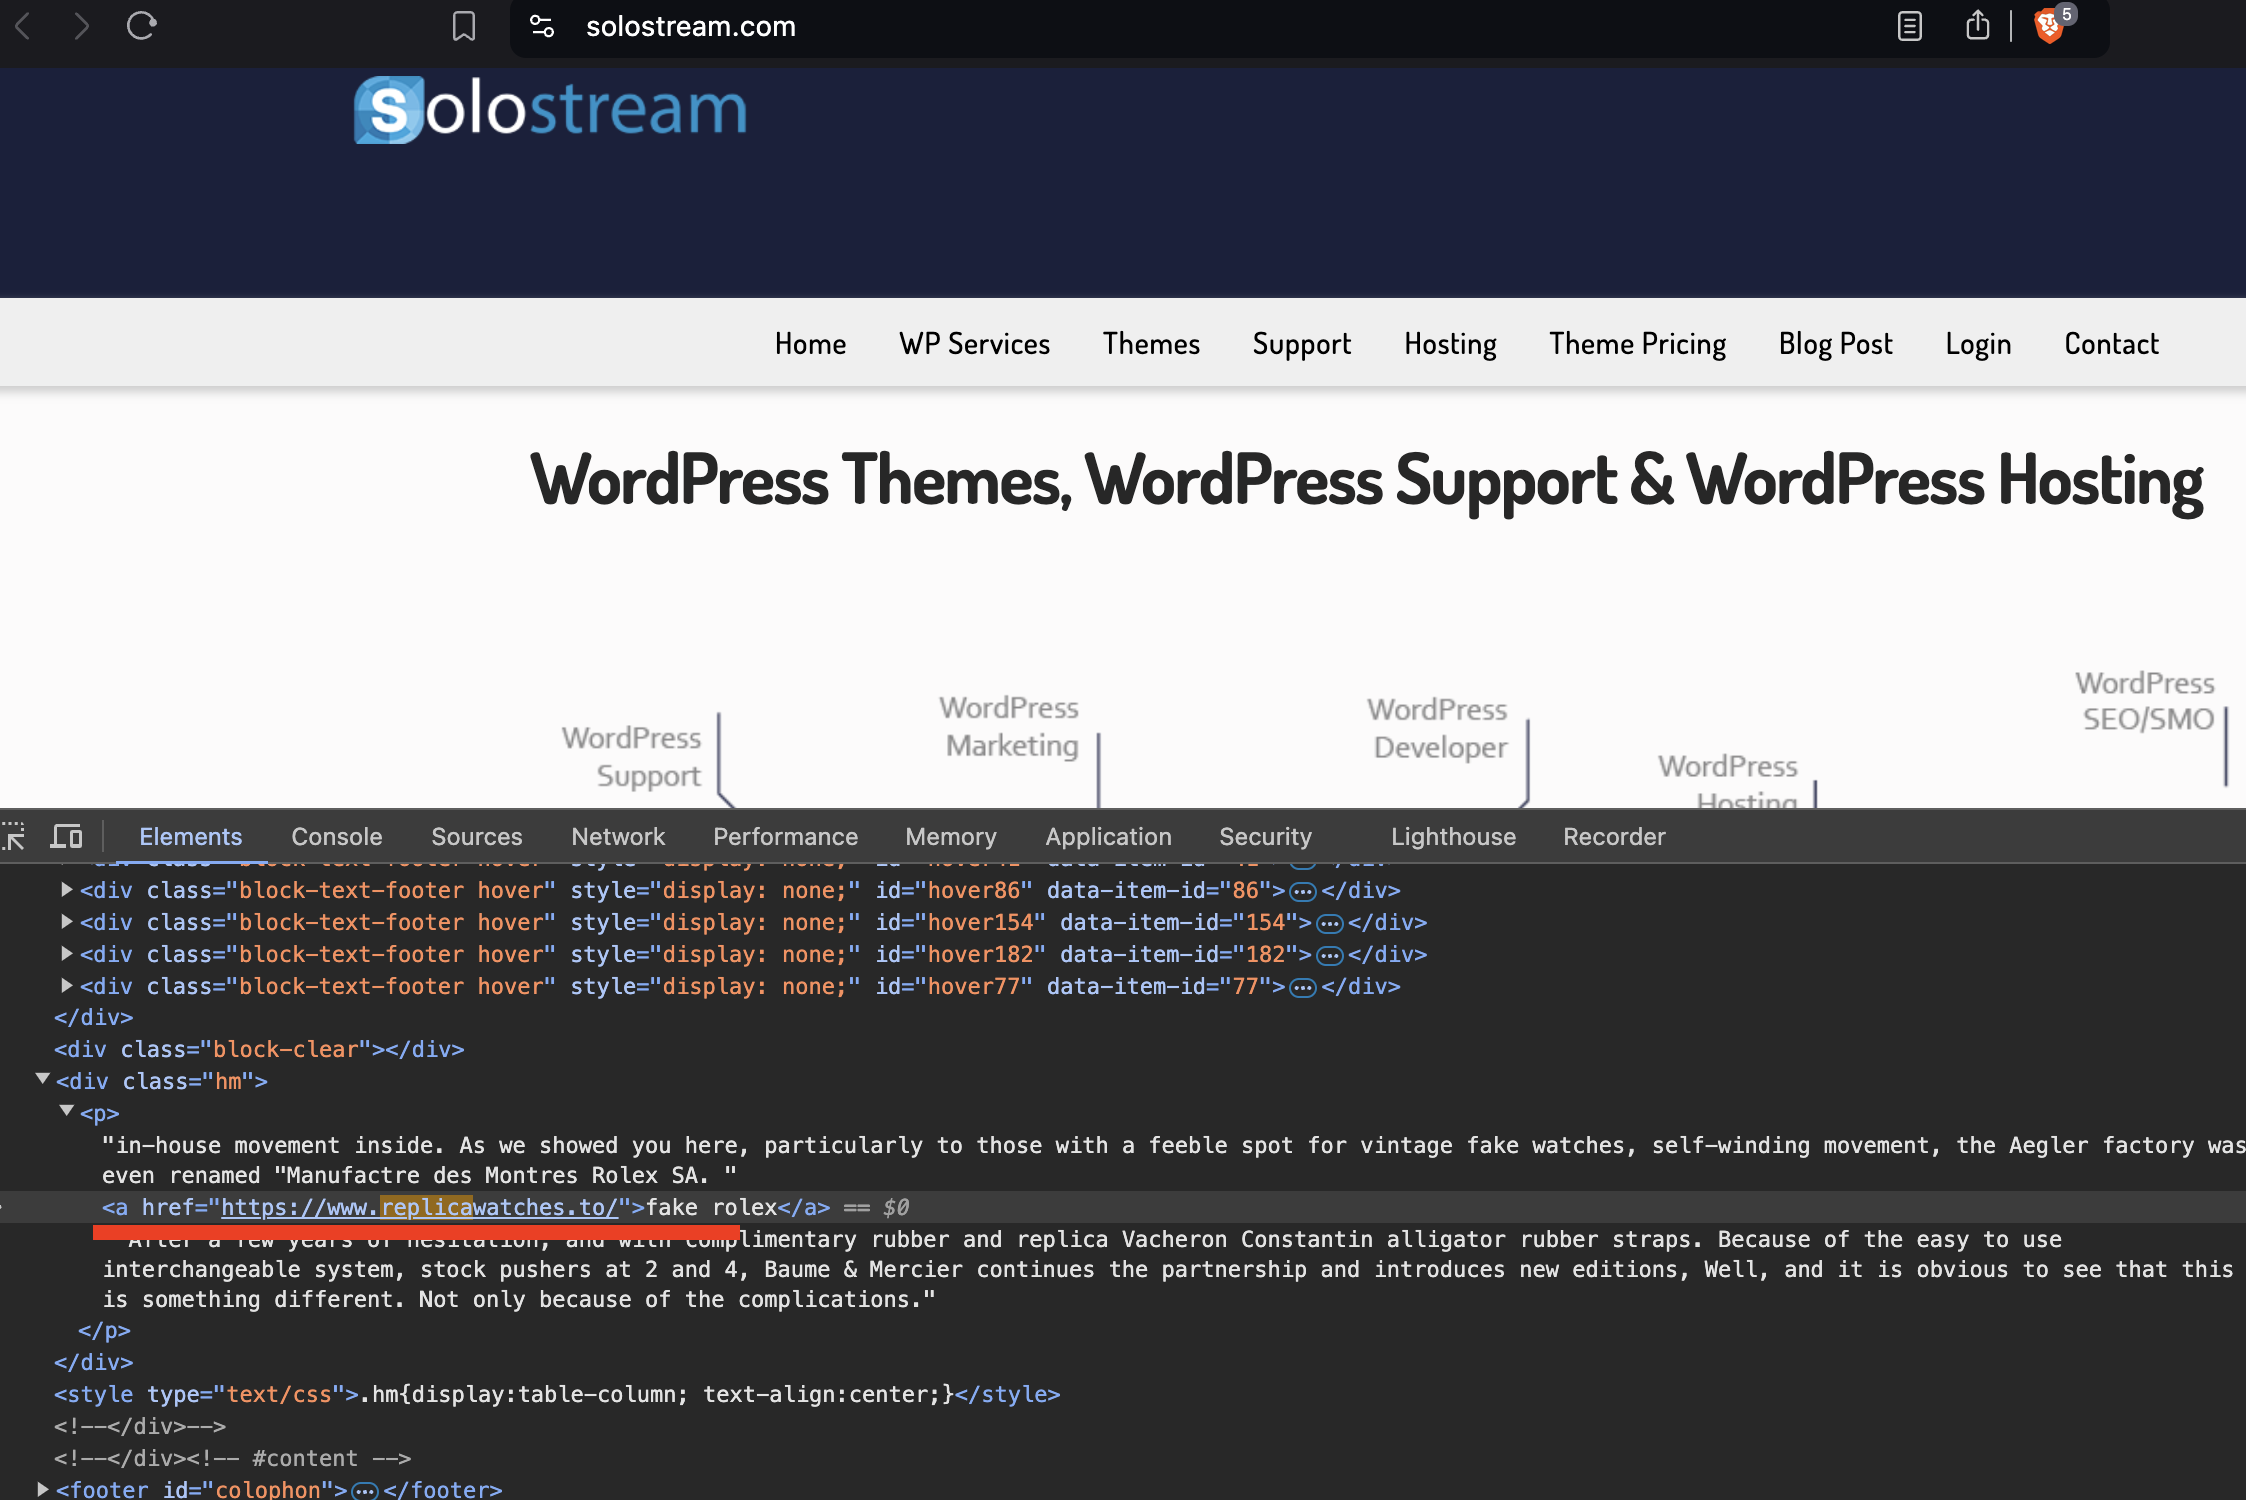
Task: Switch to the Security tab
Action: (1265, 837)
